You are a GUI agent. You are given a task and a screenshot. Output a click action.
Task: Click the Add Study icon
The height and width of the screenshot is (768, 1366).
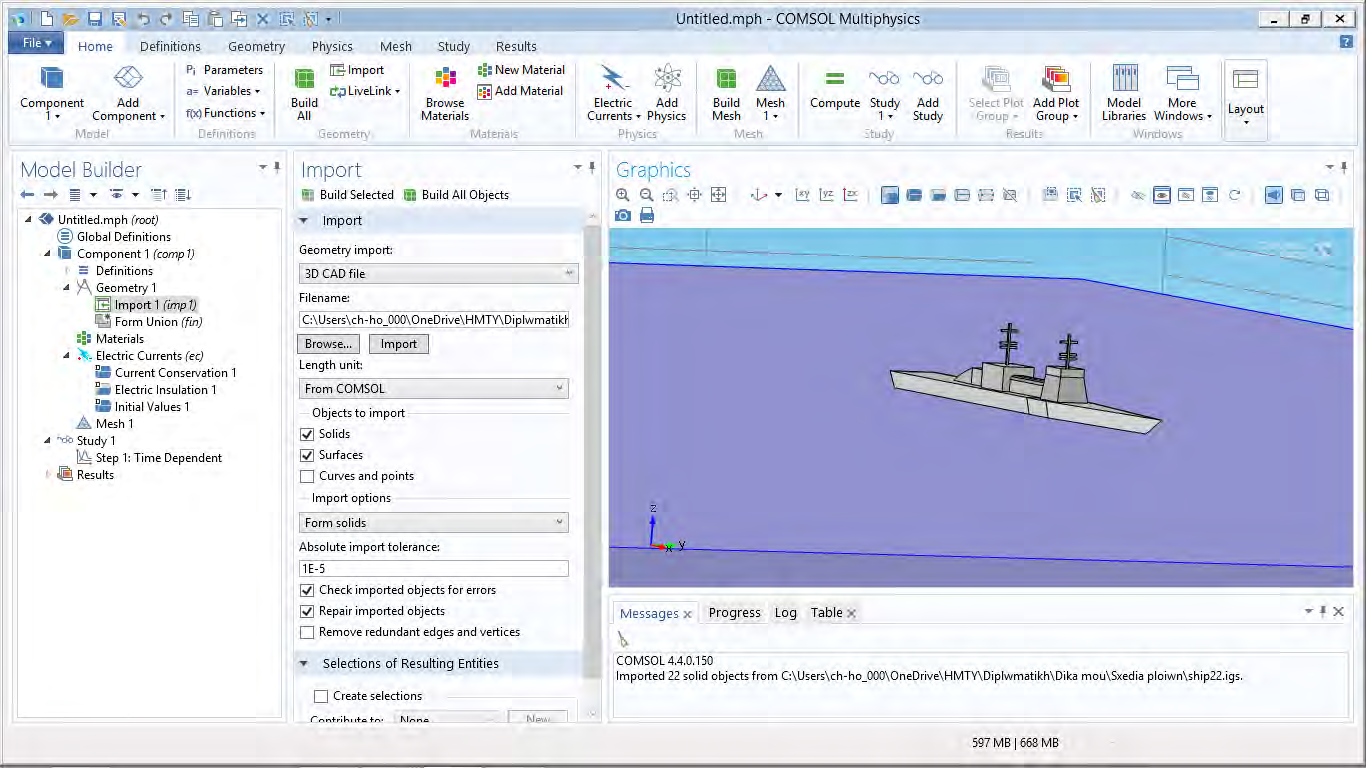coord(927,78)
